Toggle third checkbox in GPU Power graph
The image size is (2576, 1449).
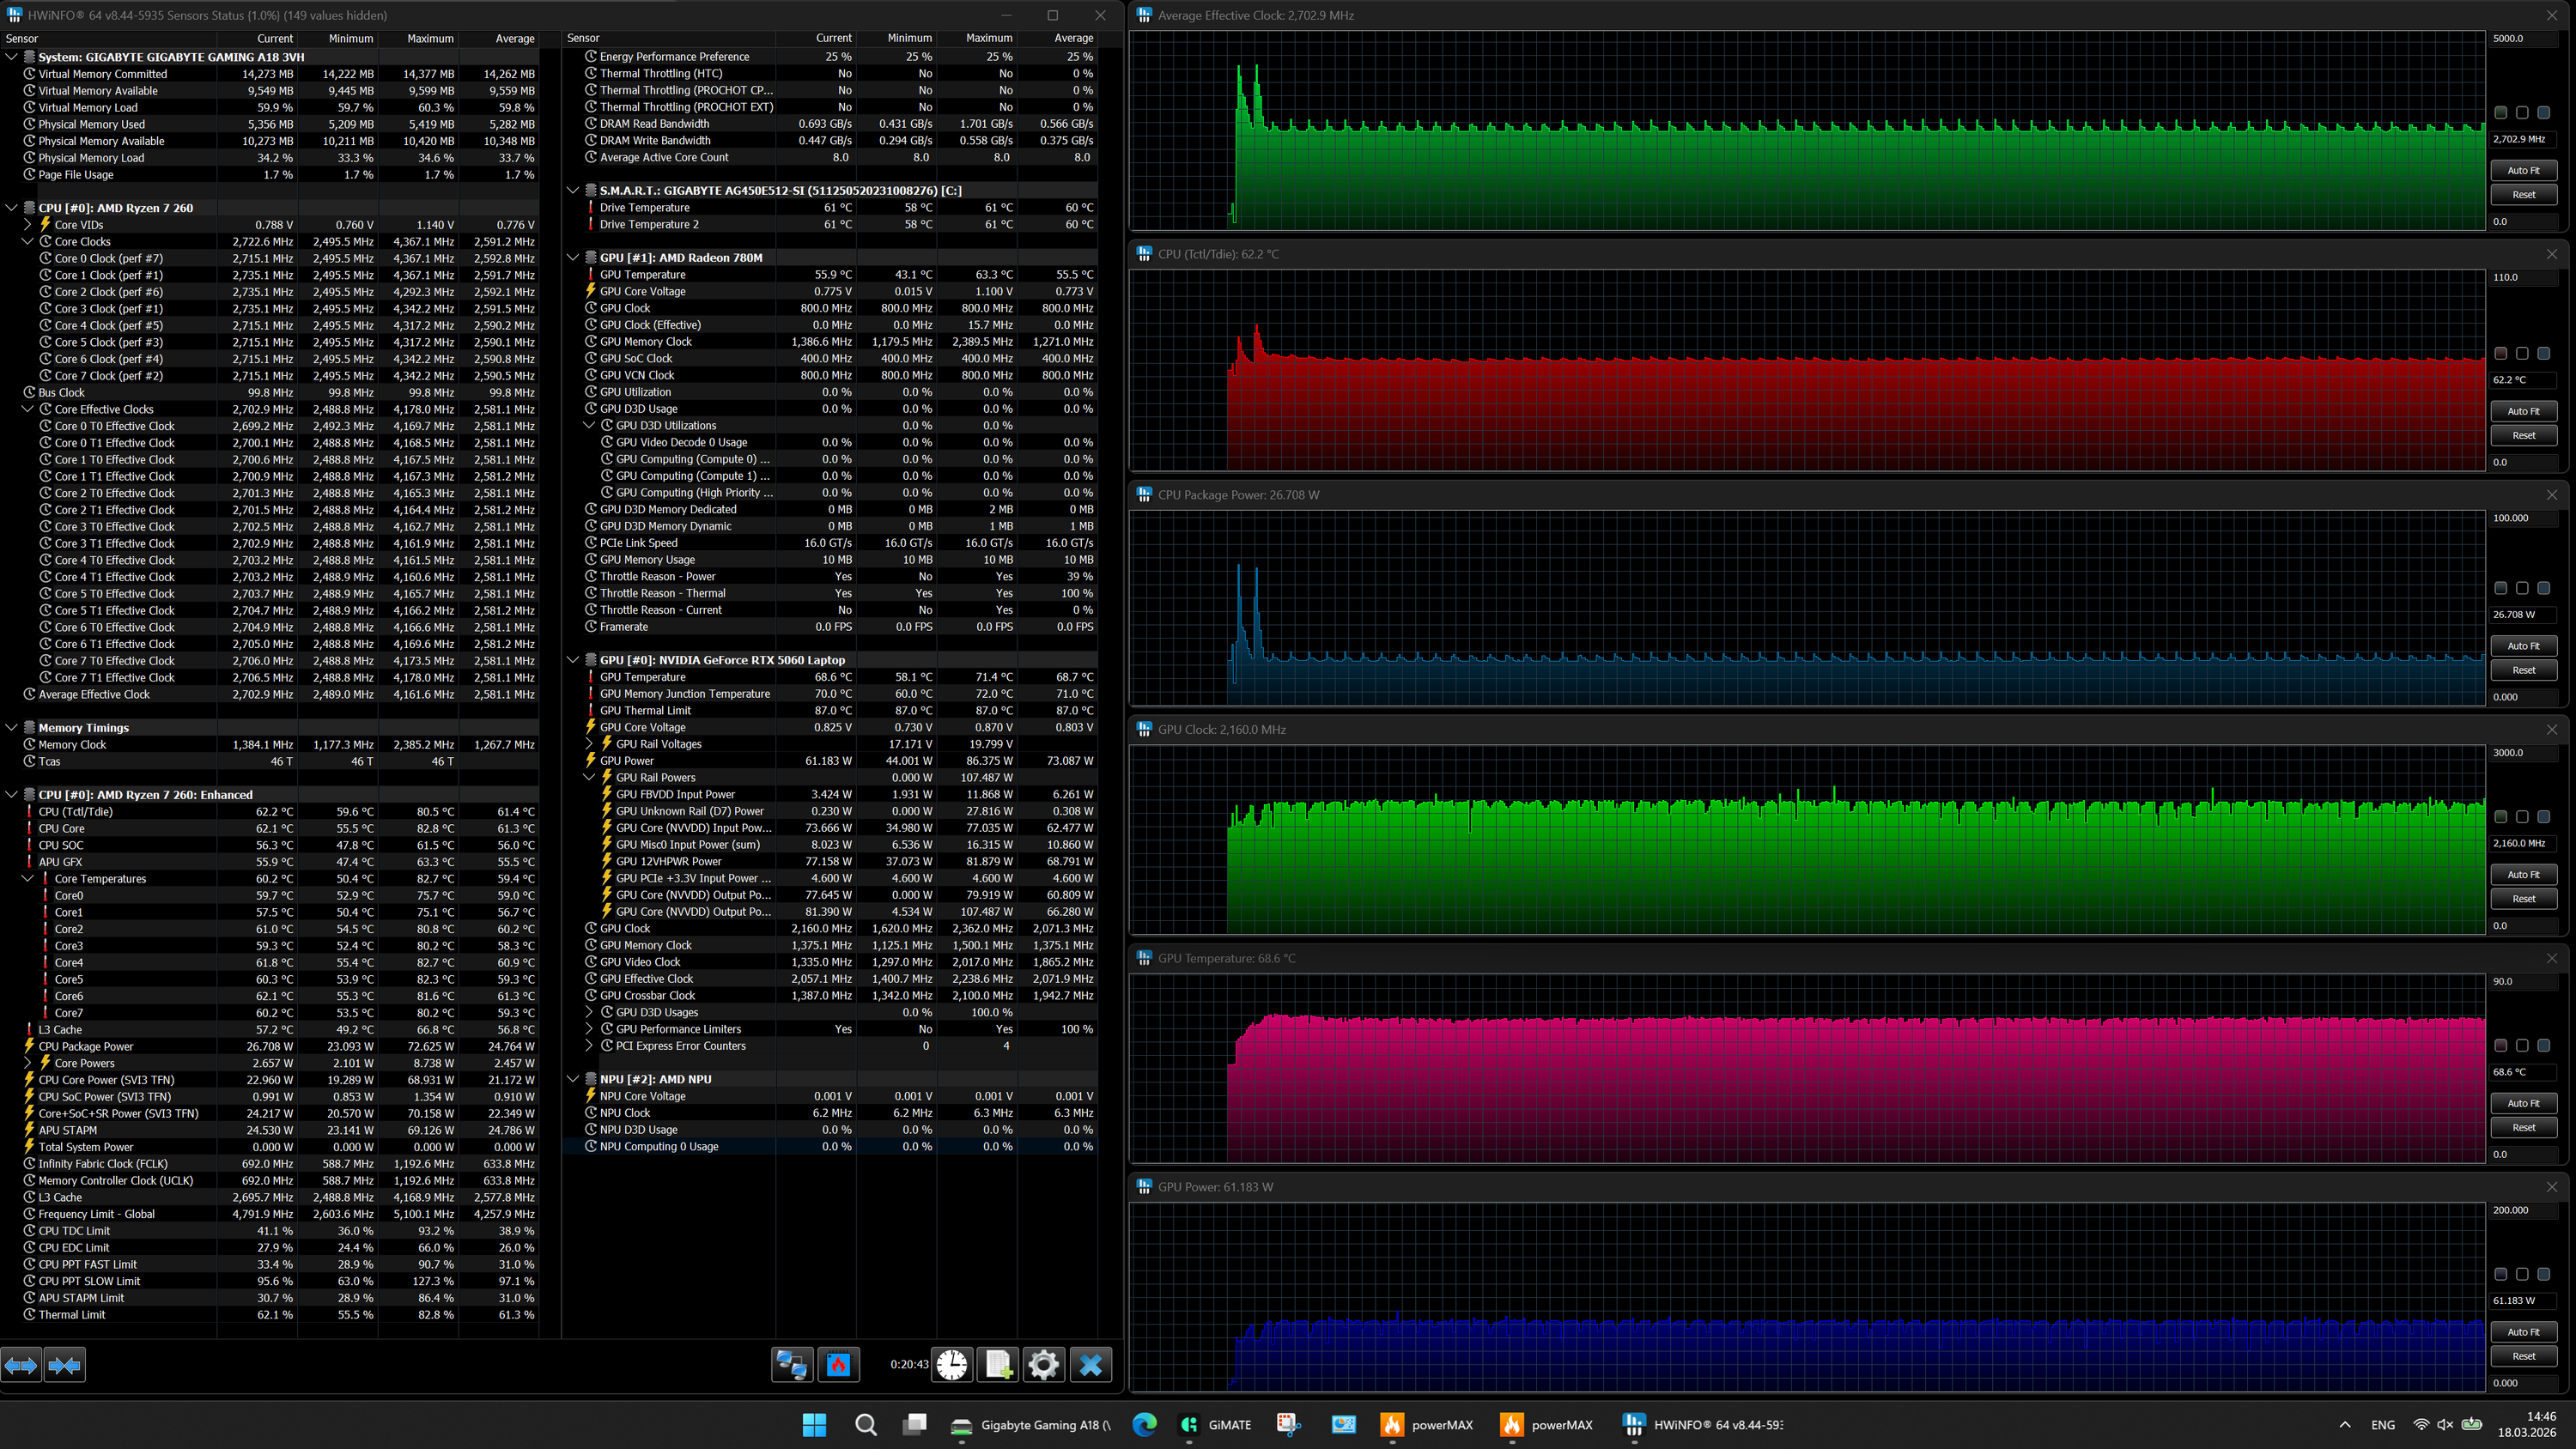click(x=2543, y=1274)
